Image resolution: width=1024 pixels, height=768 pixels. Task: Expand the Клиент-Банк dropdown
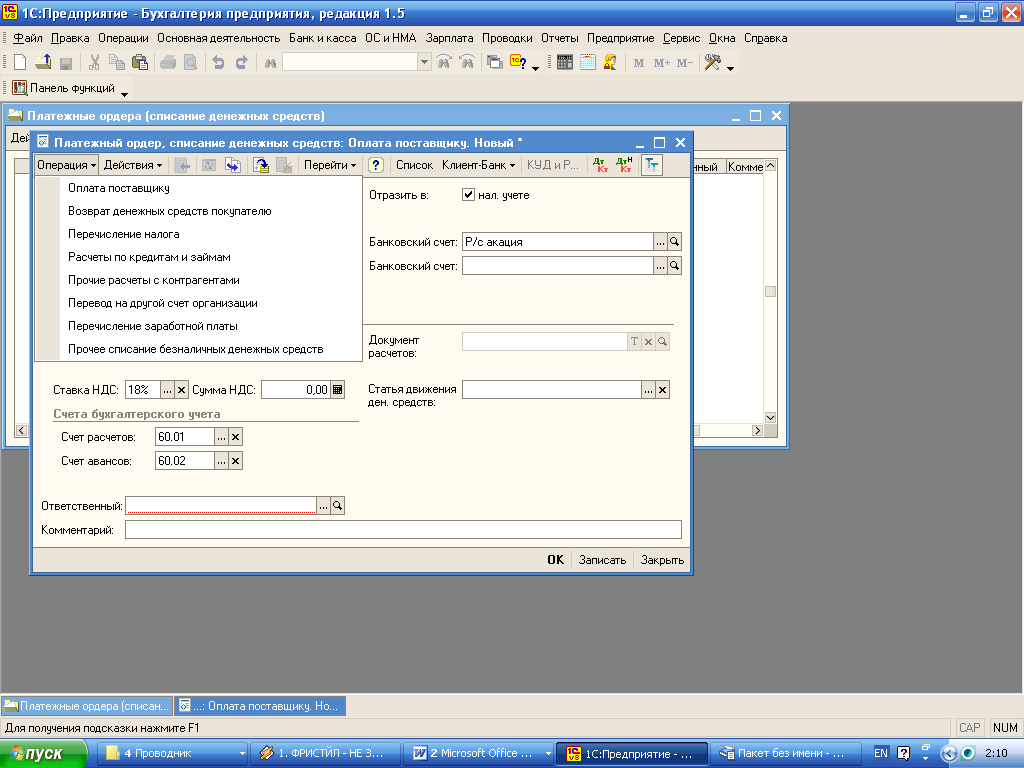click(479, 165)
